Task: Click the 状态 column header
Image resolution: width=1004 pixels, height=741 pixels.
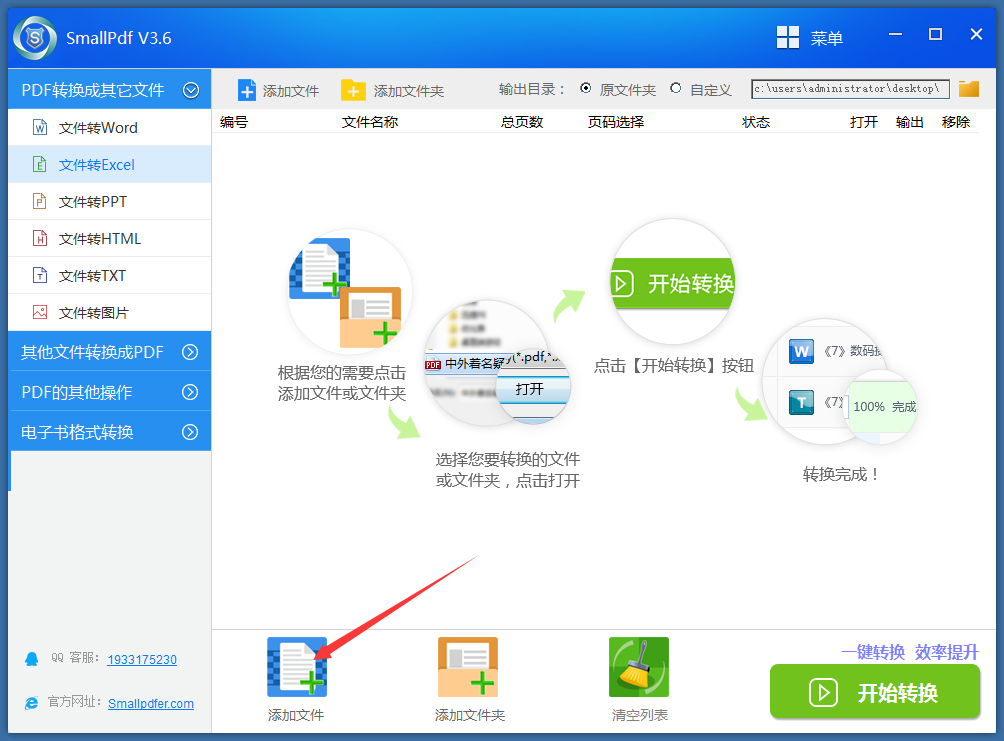Action: 756,122
